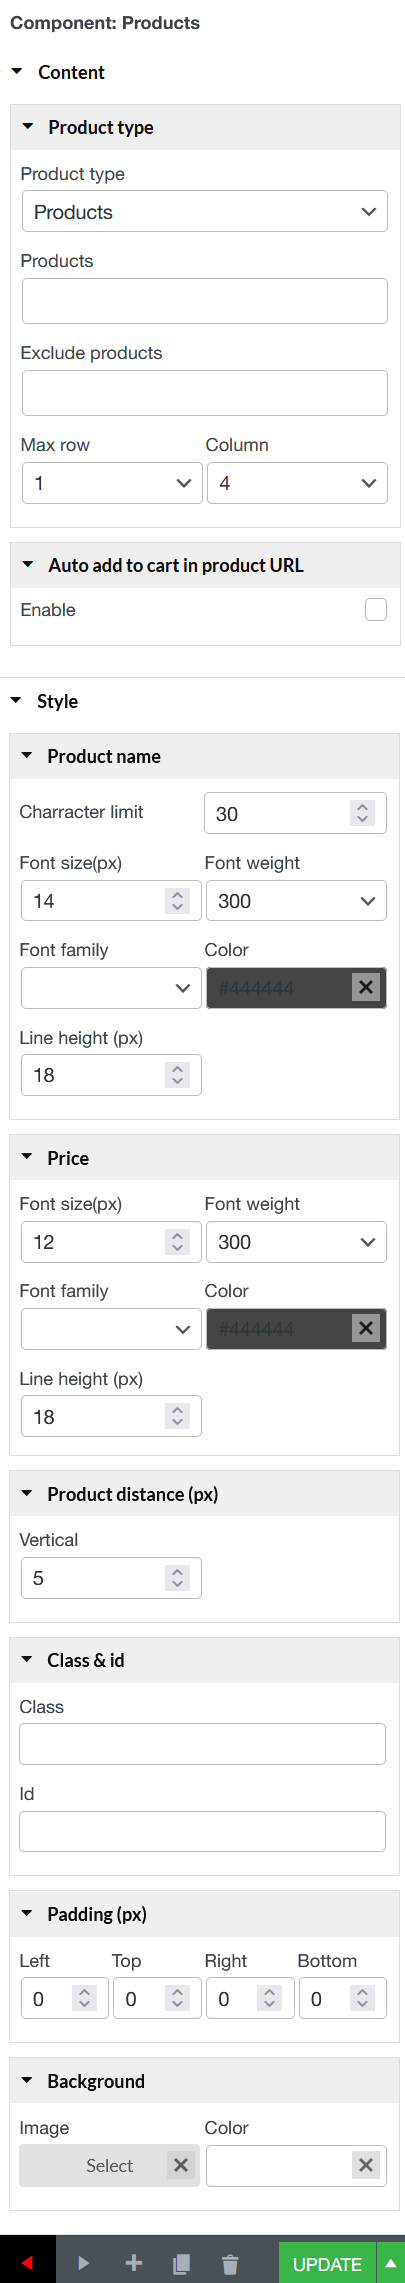Click the green UPDATE button
This screenshot has width=405, height=2283.
tap(327, 2264)
